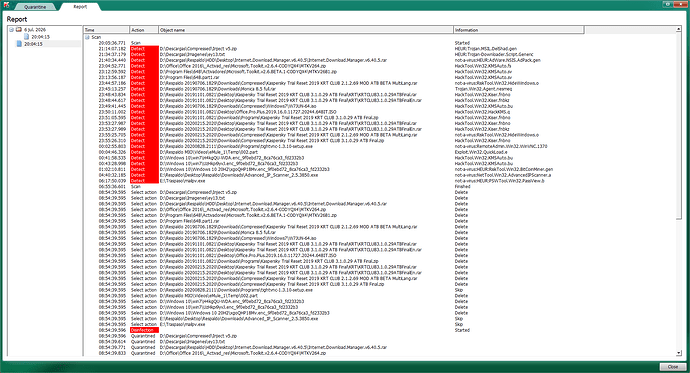Click the scrollbar down arrow
This screenshot has height=373, width=690.
679,353
